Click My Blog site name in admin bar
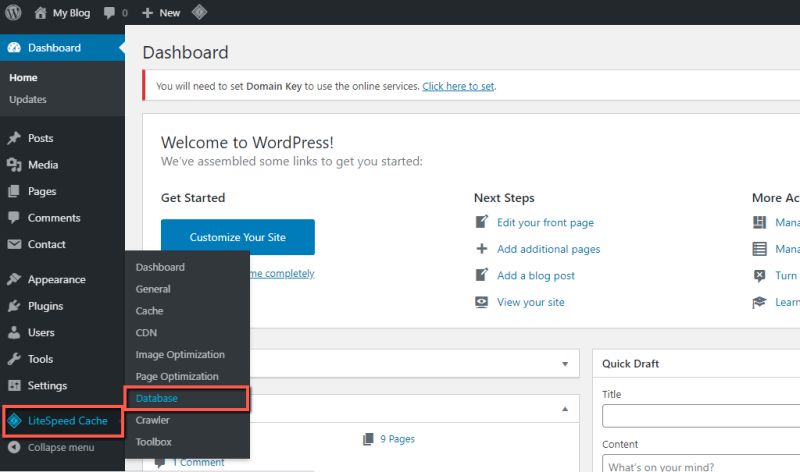The width and height of the screenshot is (800, 472). click(71, 13)
